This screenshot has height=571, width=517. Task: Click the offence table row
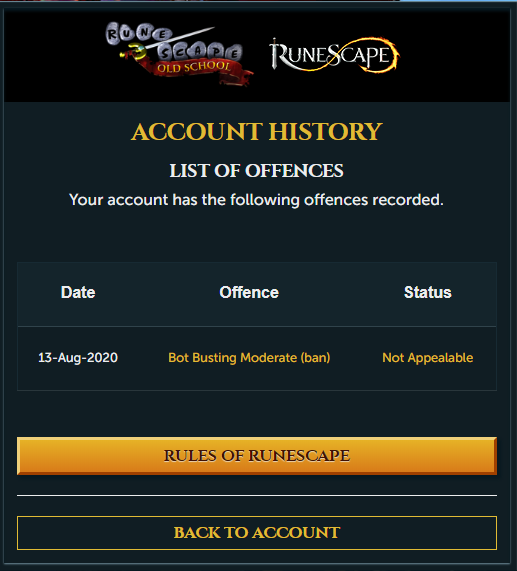tap(257, 358)
